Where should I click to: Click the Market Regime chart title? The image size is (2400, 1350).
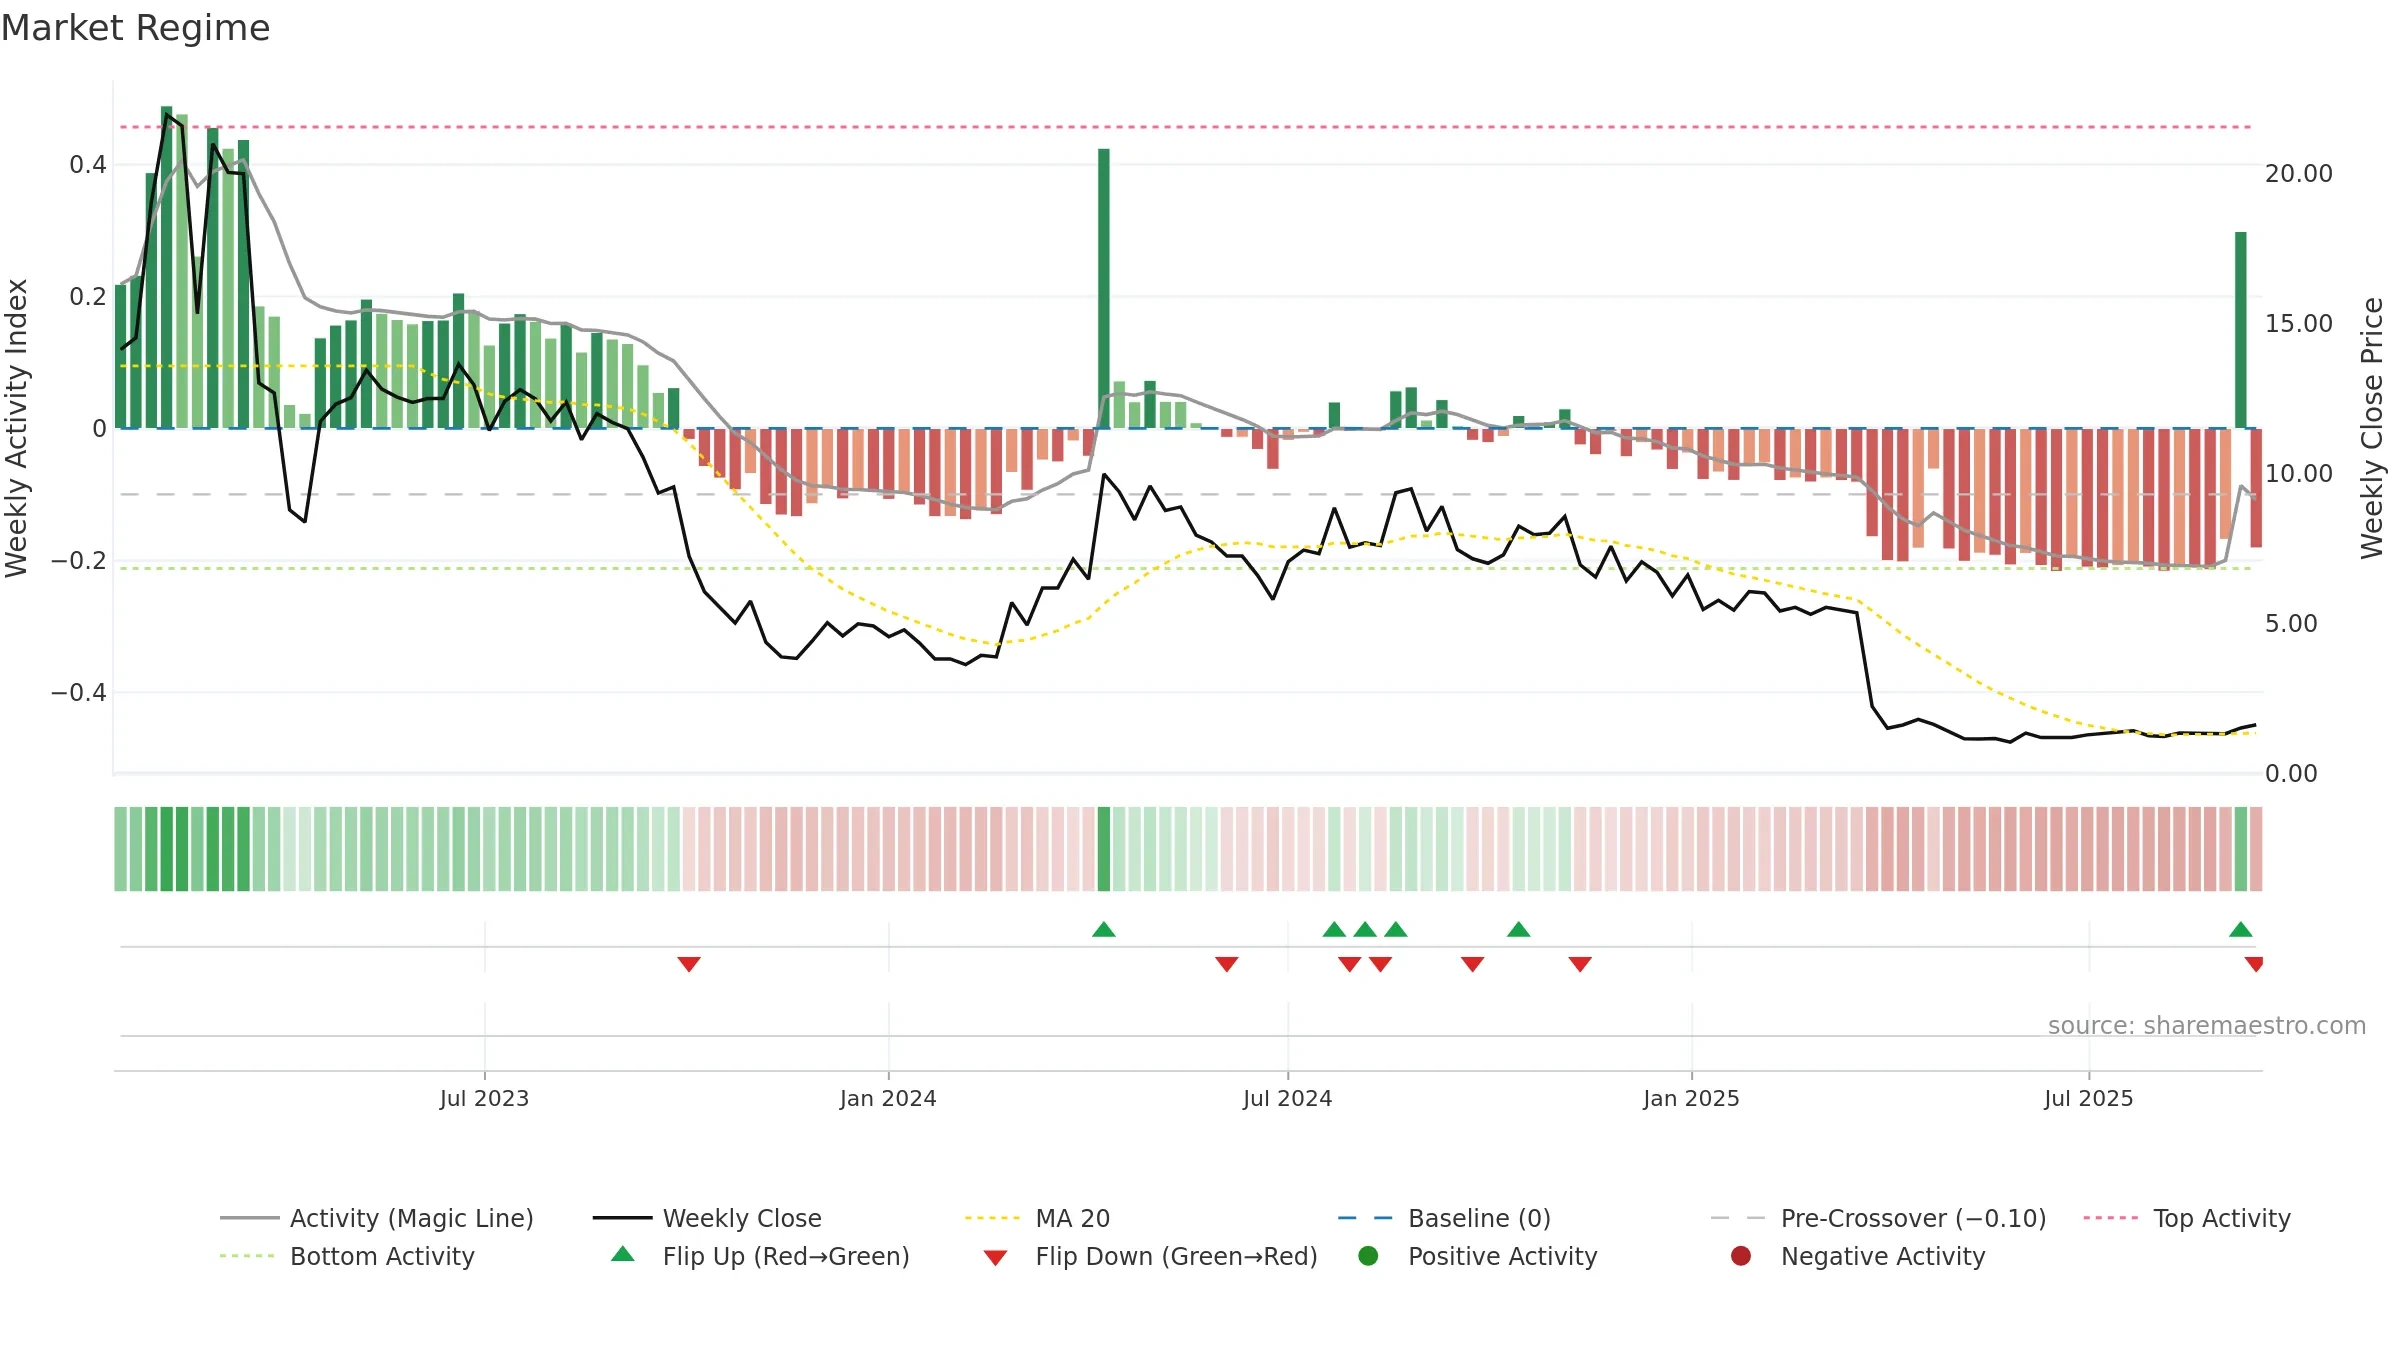[135, 28]
